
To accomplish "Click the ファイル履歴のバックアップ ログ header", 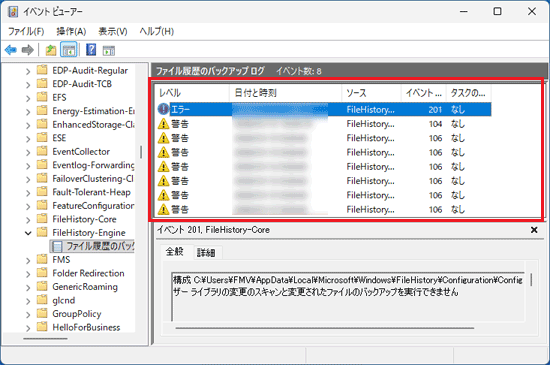I will 210,71.
